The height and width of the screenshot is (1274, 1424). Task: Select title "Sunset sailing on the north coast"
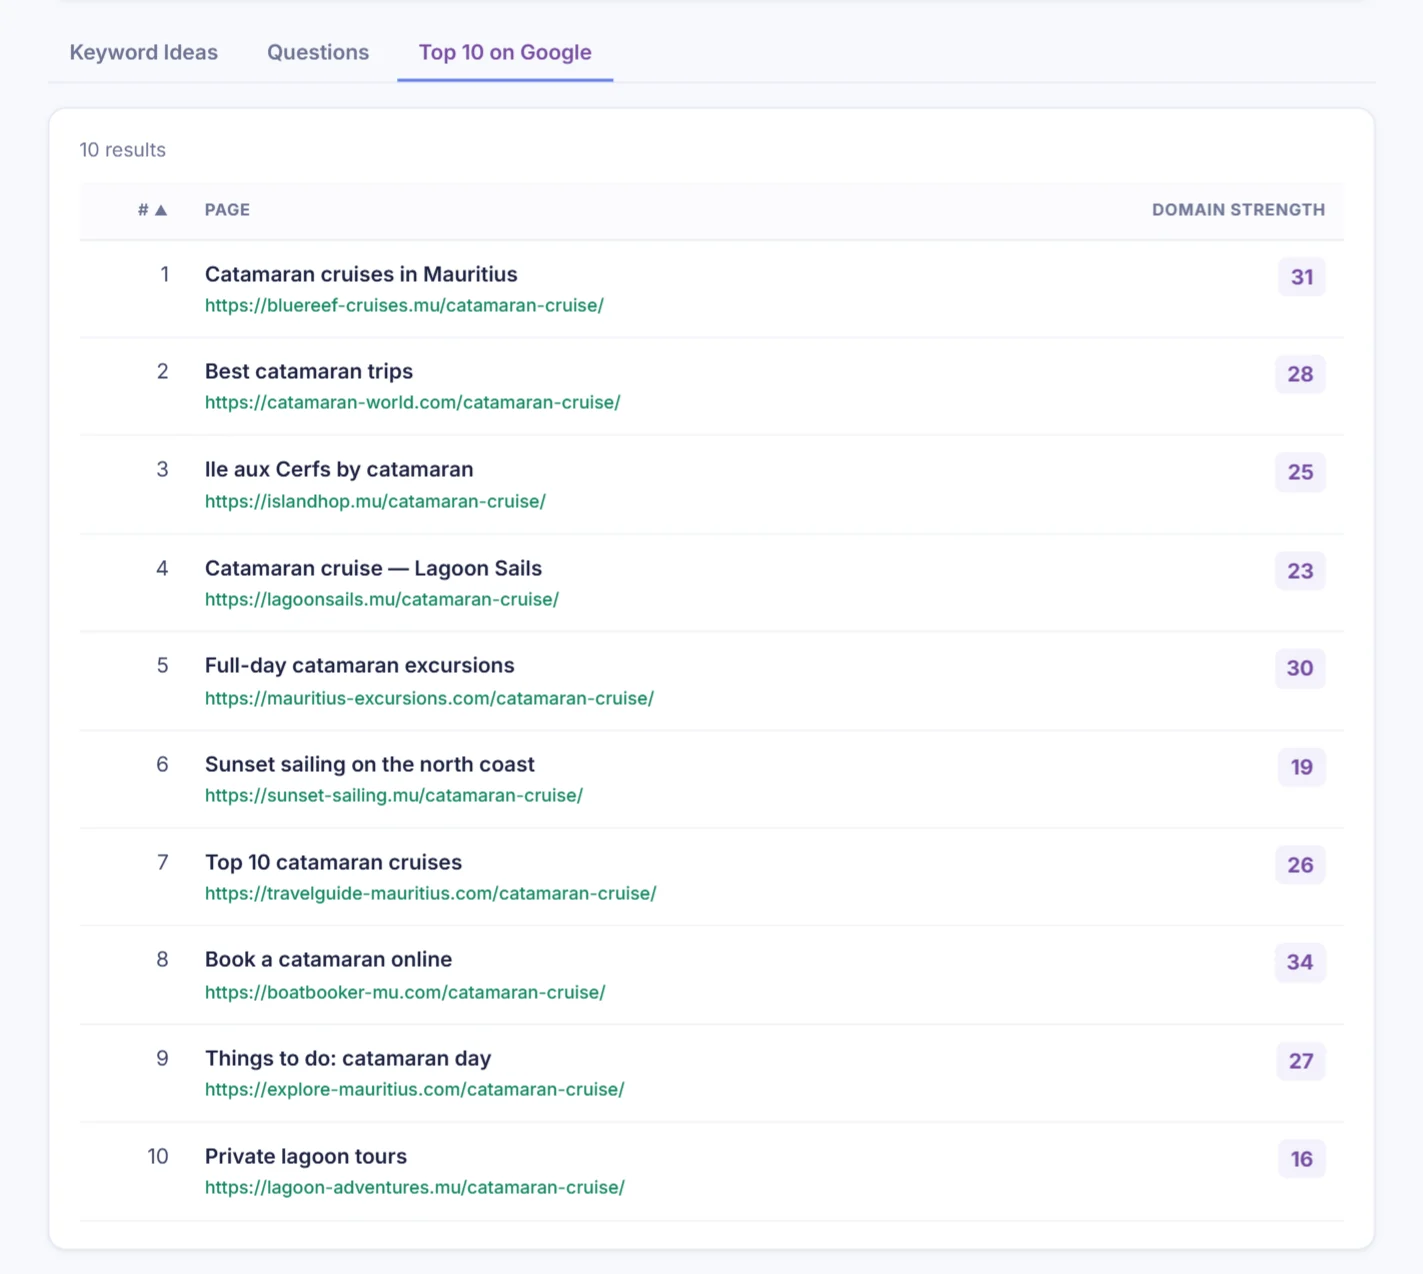(370, 764)
